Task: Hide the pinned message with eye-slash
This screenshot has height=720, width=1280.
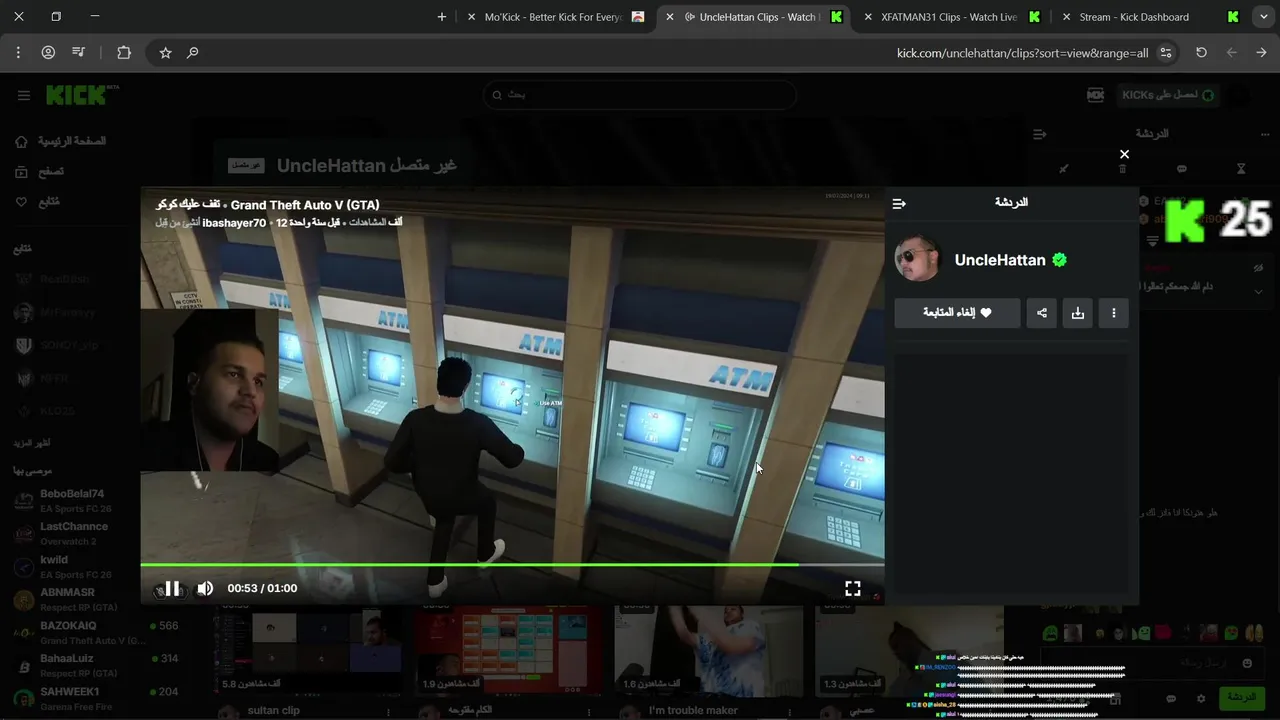Action: pyautogui.click(x=1258, y=268)
